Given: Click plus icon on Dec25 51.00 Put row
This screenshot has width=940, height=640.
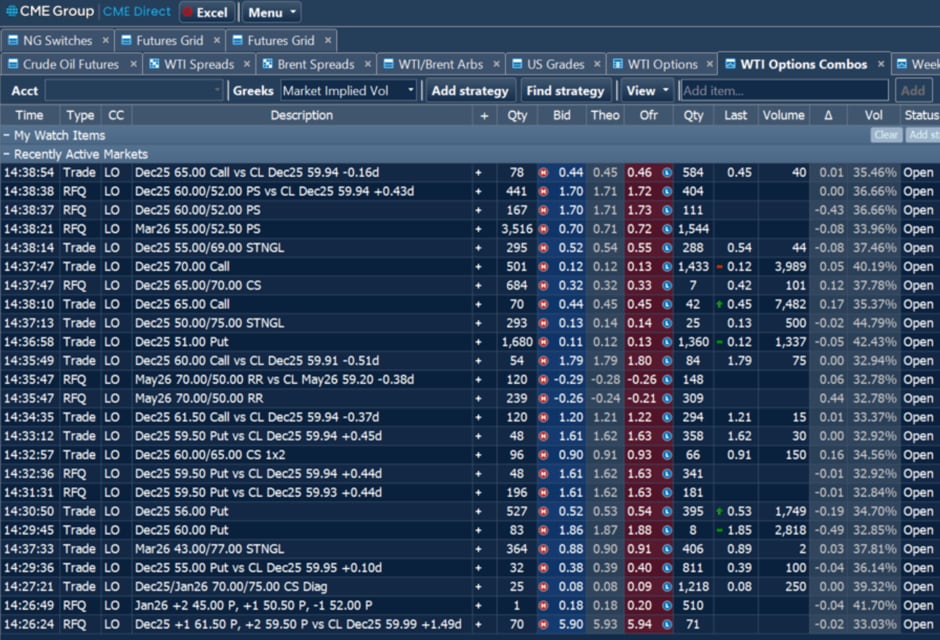Looking at the screenshot, I should point(478,342).
